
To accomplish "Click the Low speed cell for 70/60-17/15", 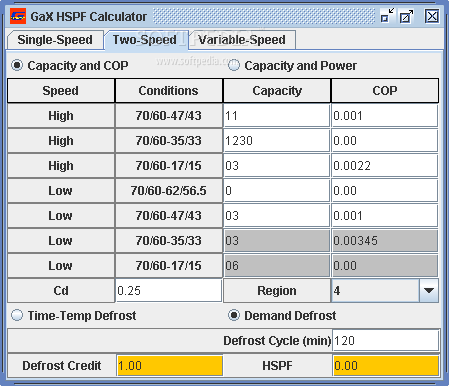I will [61, 266].
